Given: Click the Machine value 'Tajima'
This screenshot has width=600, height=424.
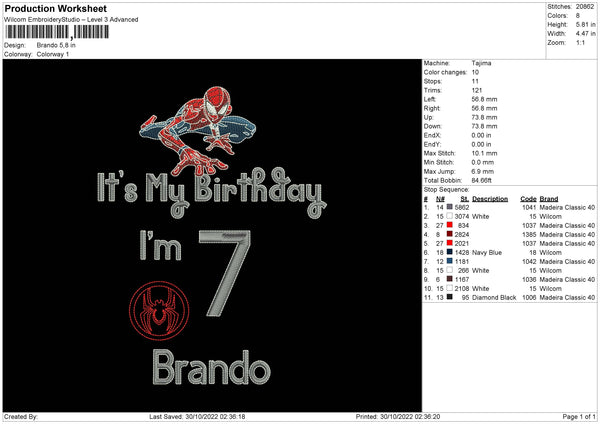Looking at the screenshot, I should click(481, 63).
